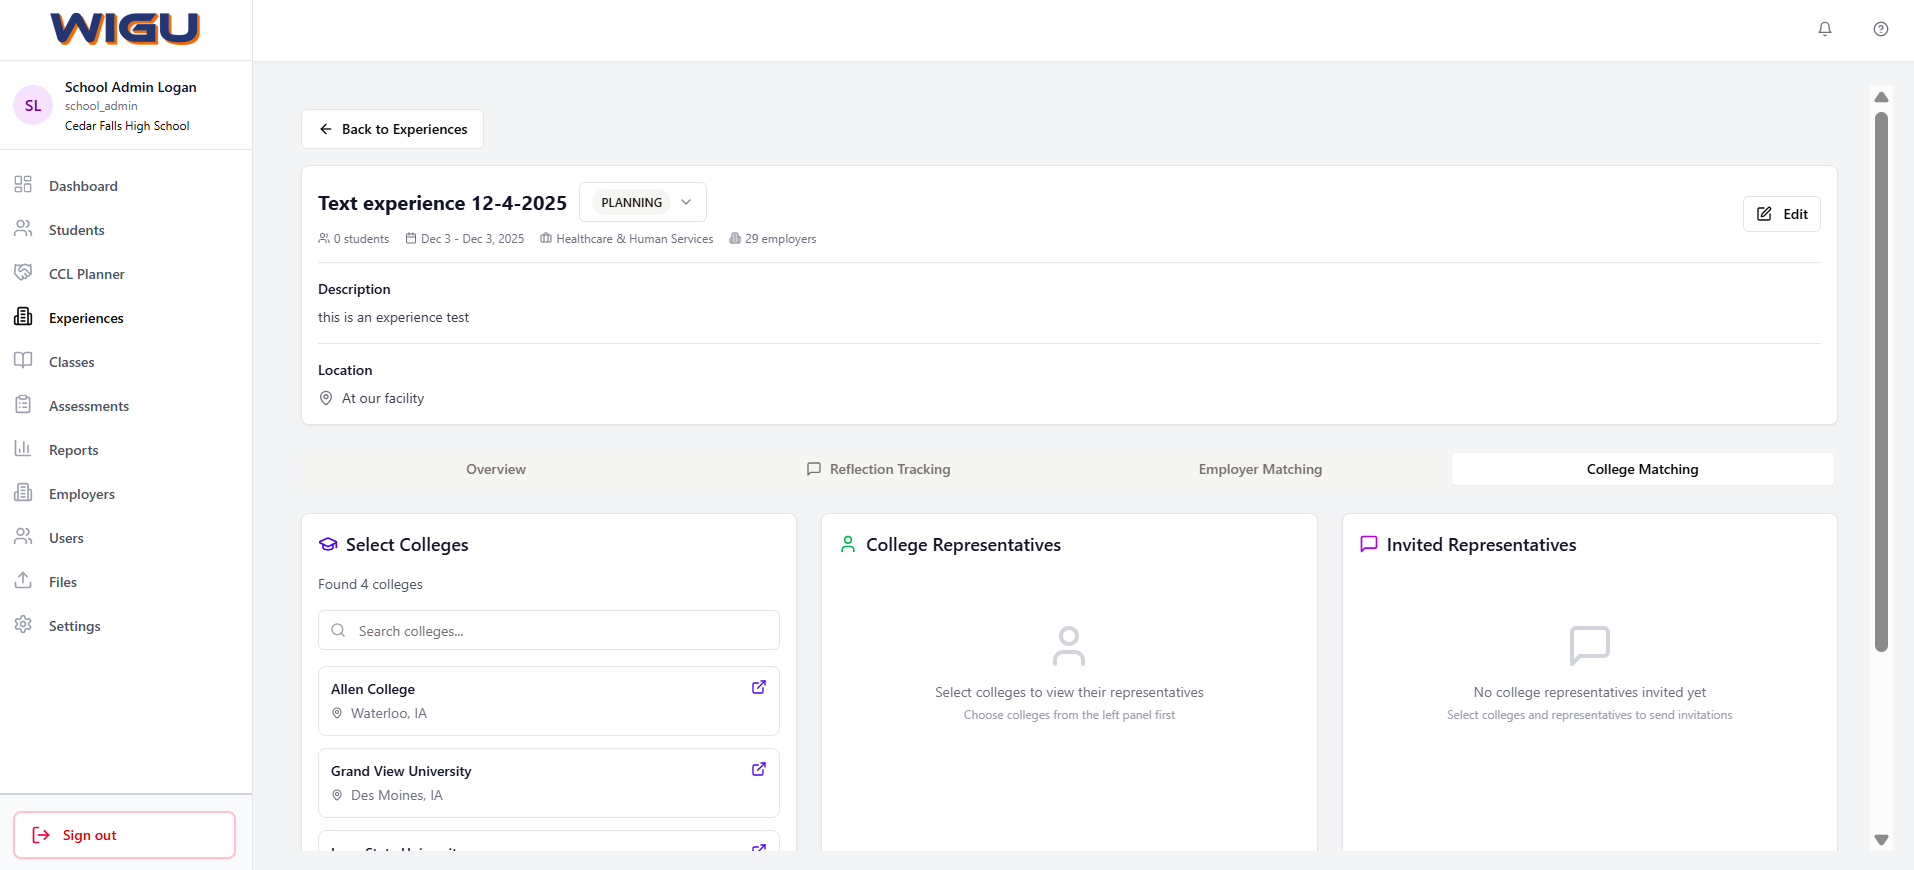This screenshot has width=1914, height=870.
Task: Select the Overview tab
Action: pyautogui.click(x=495, y=469)
